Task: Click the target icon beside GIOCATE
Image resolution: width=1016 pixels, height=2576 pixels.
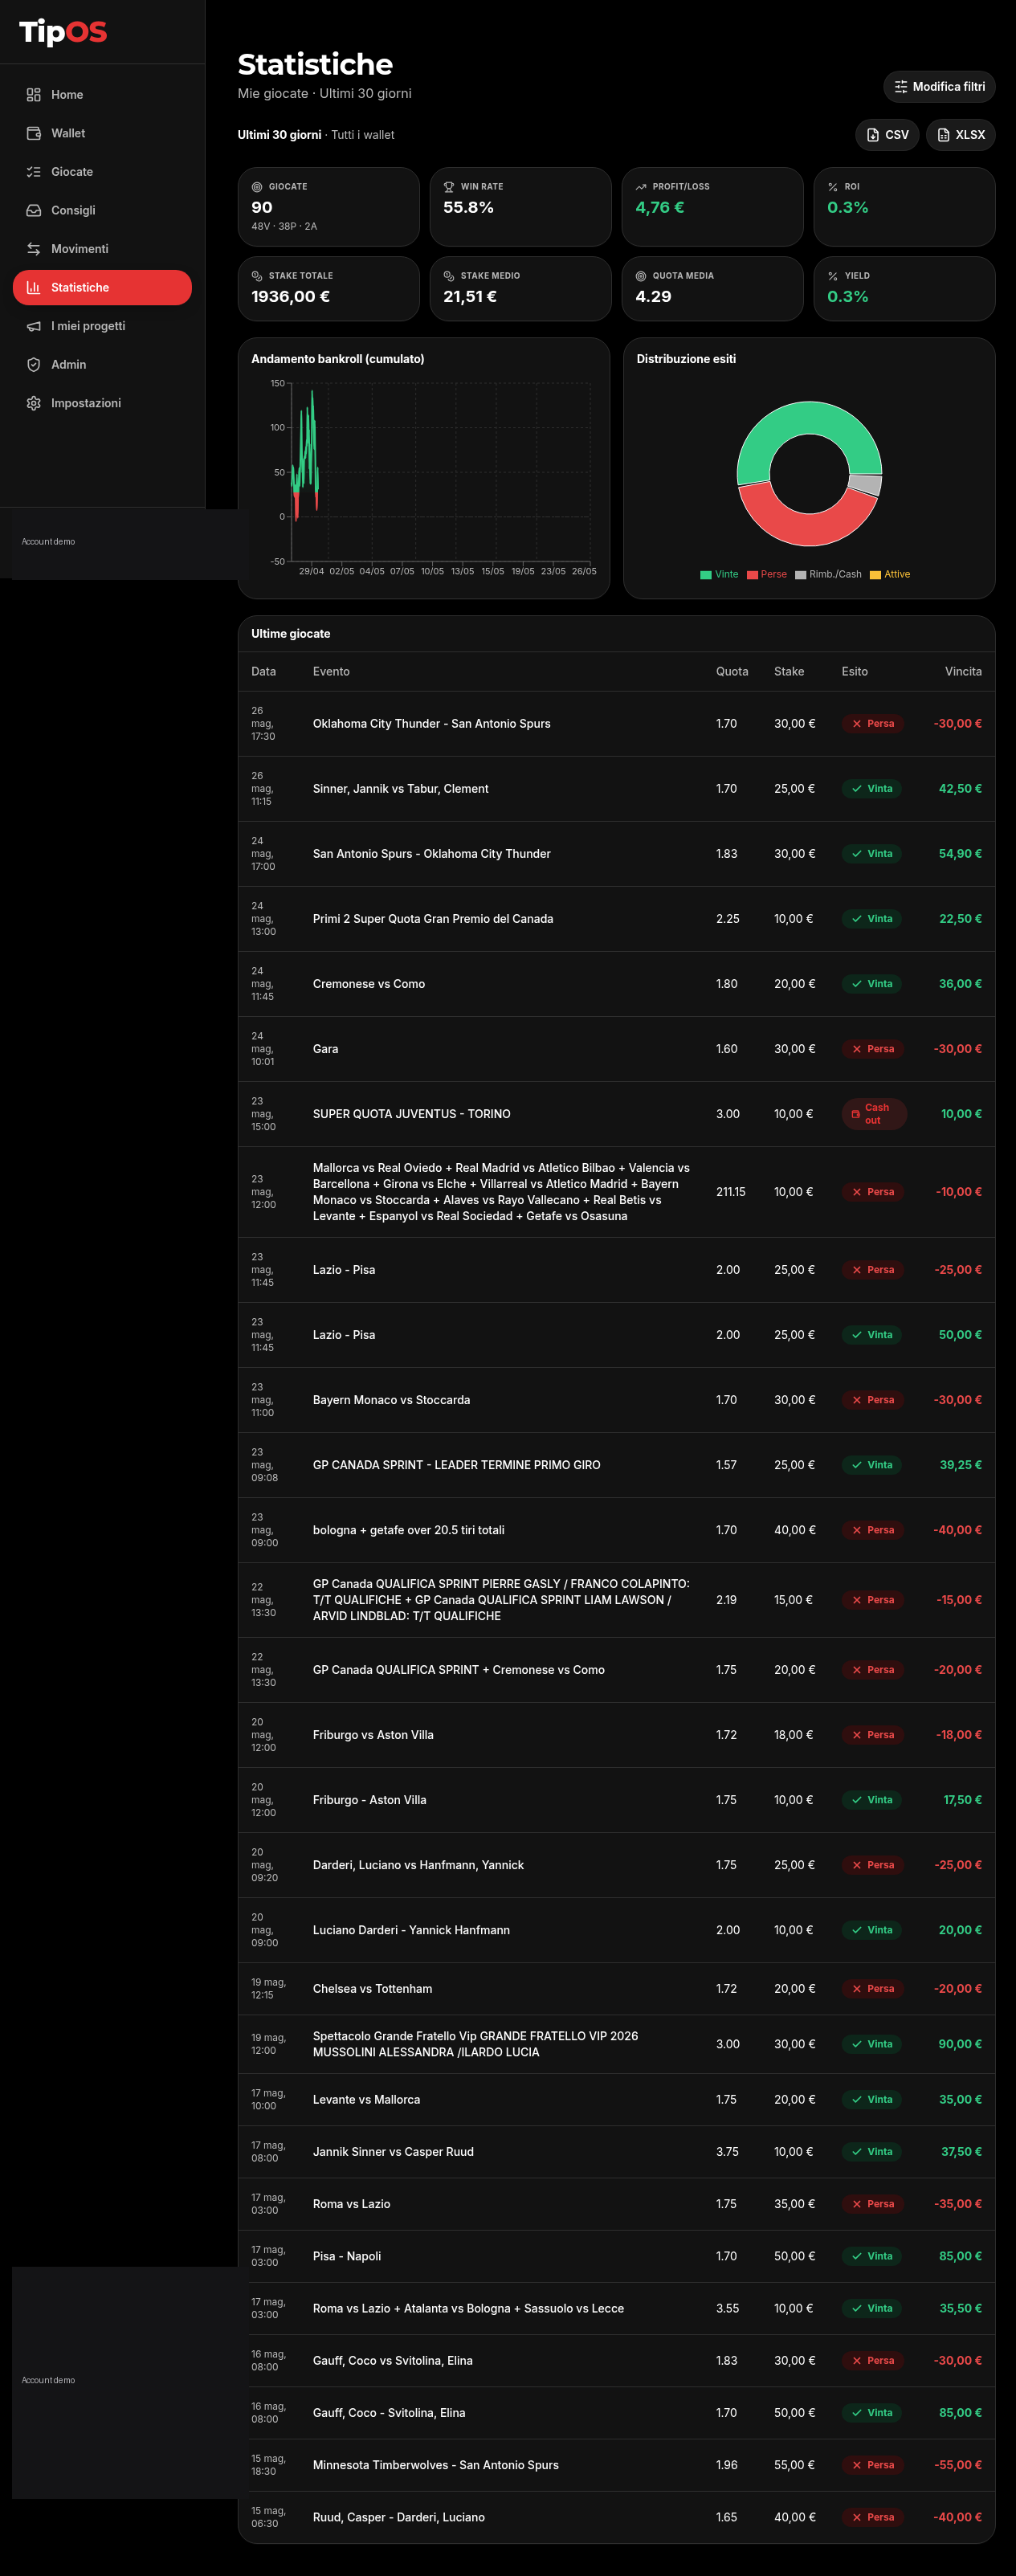Action: pyautogui.click(x=257, y=187)
